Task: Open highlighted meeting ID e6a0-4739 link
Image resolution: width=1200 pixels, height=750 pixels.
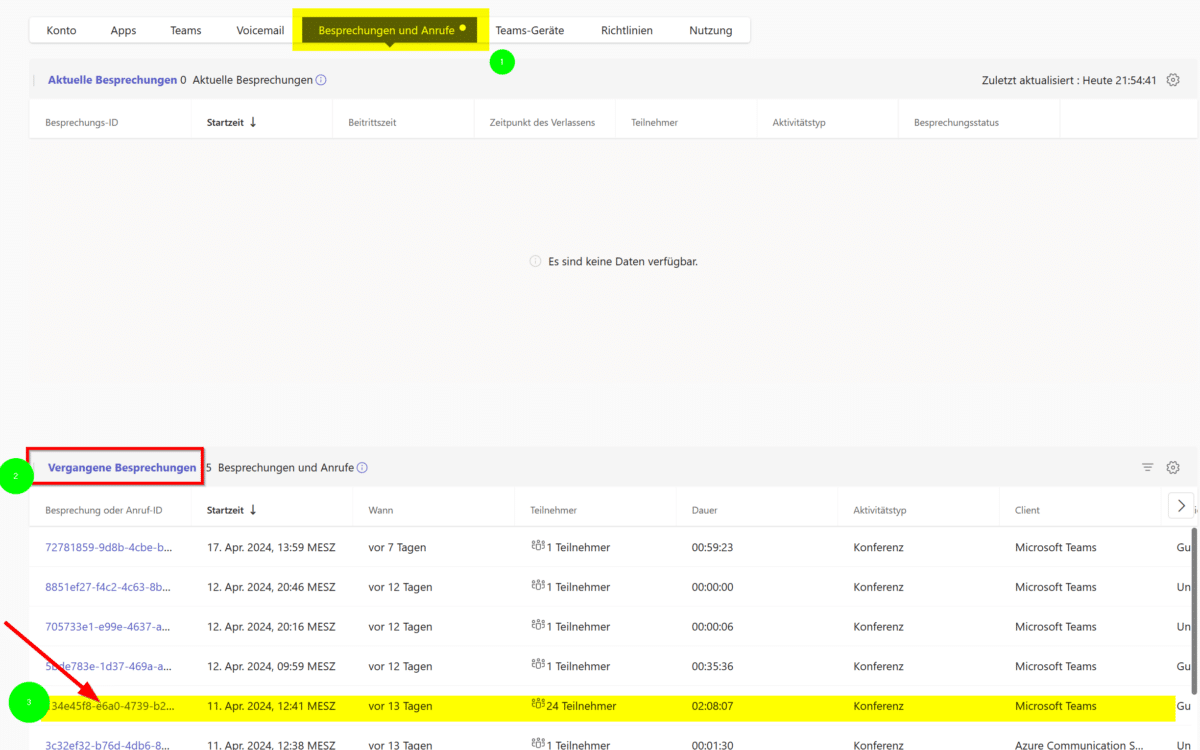Action: point(112,706)
